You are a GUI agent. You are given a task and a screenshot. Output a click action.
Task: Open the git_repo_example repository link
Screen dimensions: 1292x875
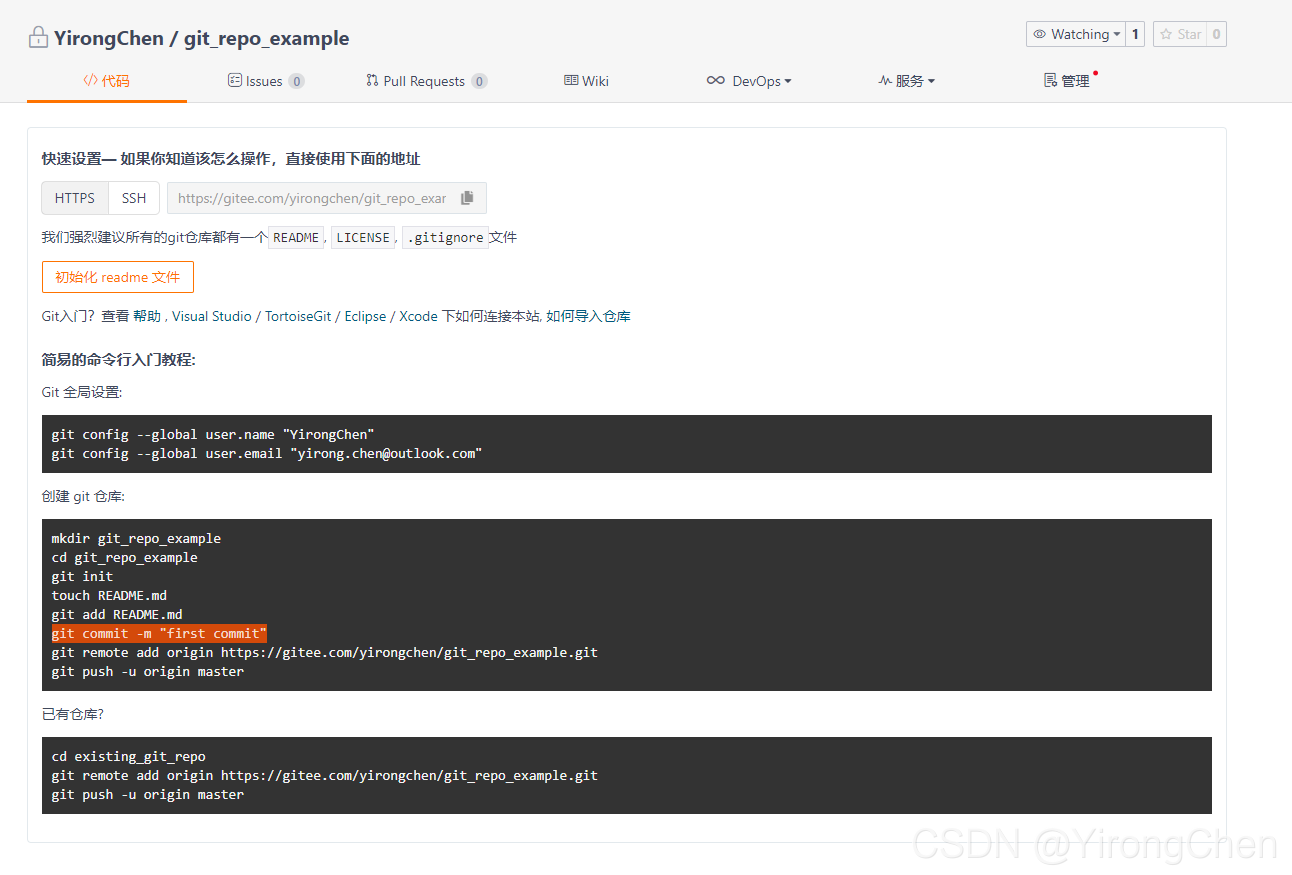[x=266, y=38]
